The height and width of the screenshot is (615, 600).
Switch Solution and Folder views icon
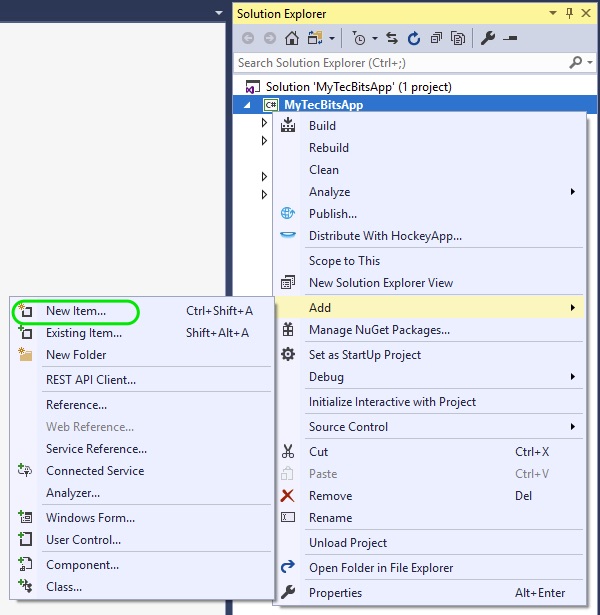pyautogui.click(x=315, y=38)
